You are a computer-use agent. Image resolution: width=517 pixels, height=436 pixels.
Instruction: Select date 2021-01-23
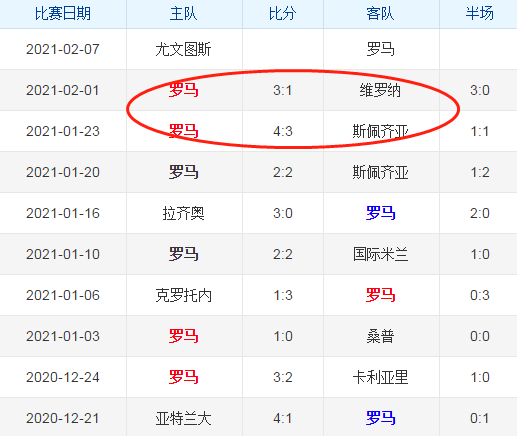point(63,131)
